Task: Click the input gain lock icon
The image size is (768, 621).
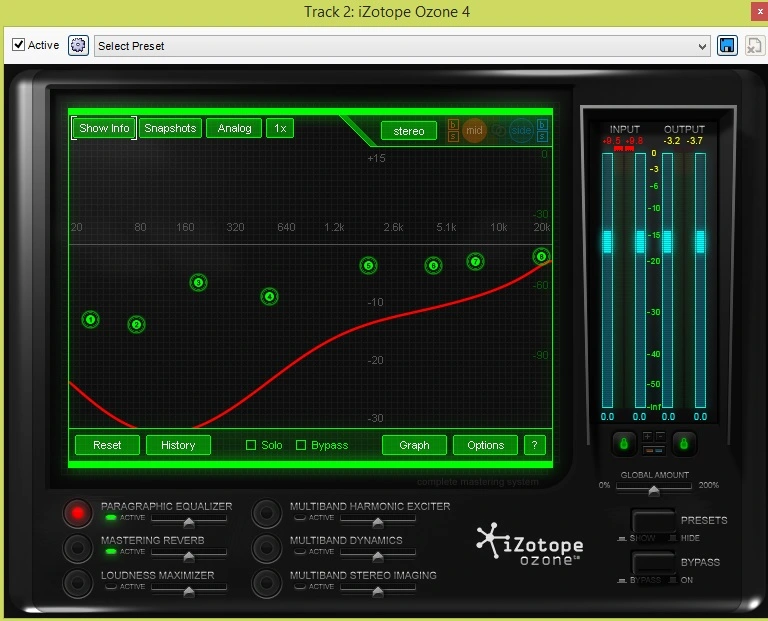Action: [624, 444]
